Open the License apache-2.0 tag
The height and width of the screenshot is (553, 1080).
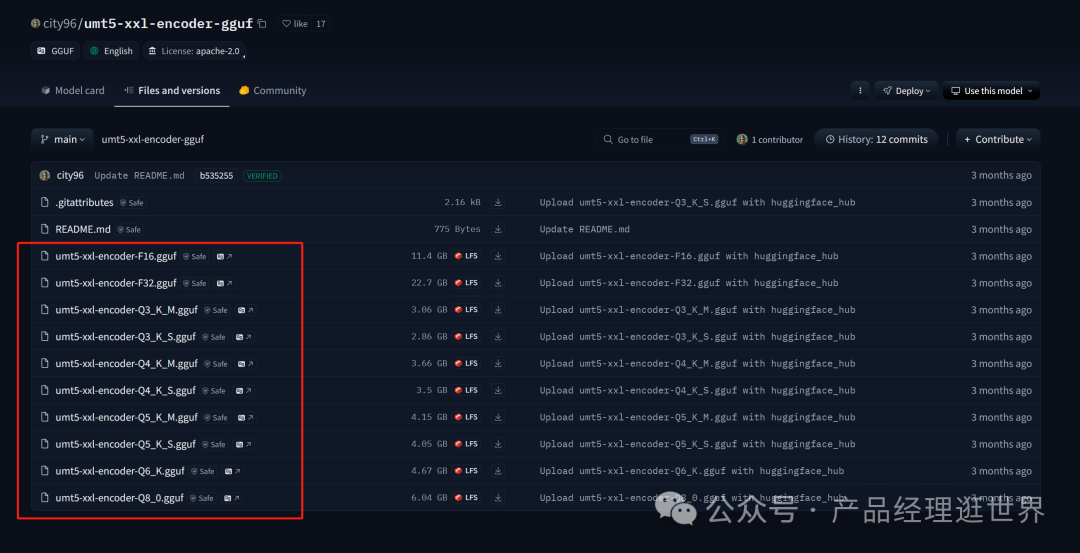point(194,51)
